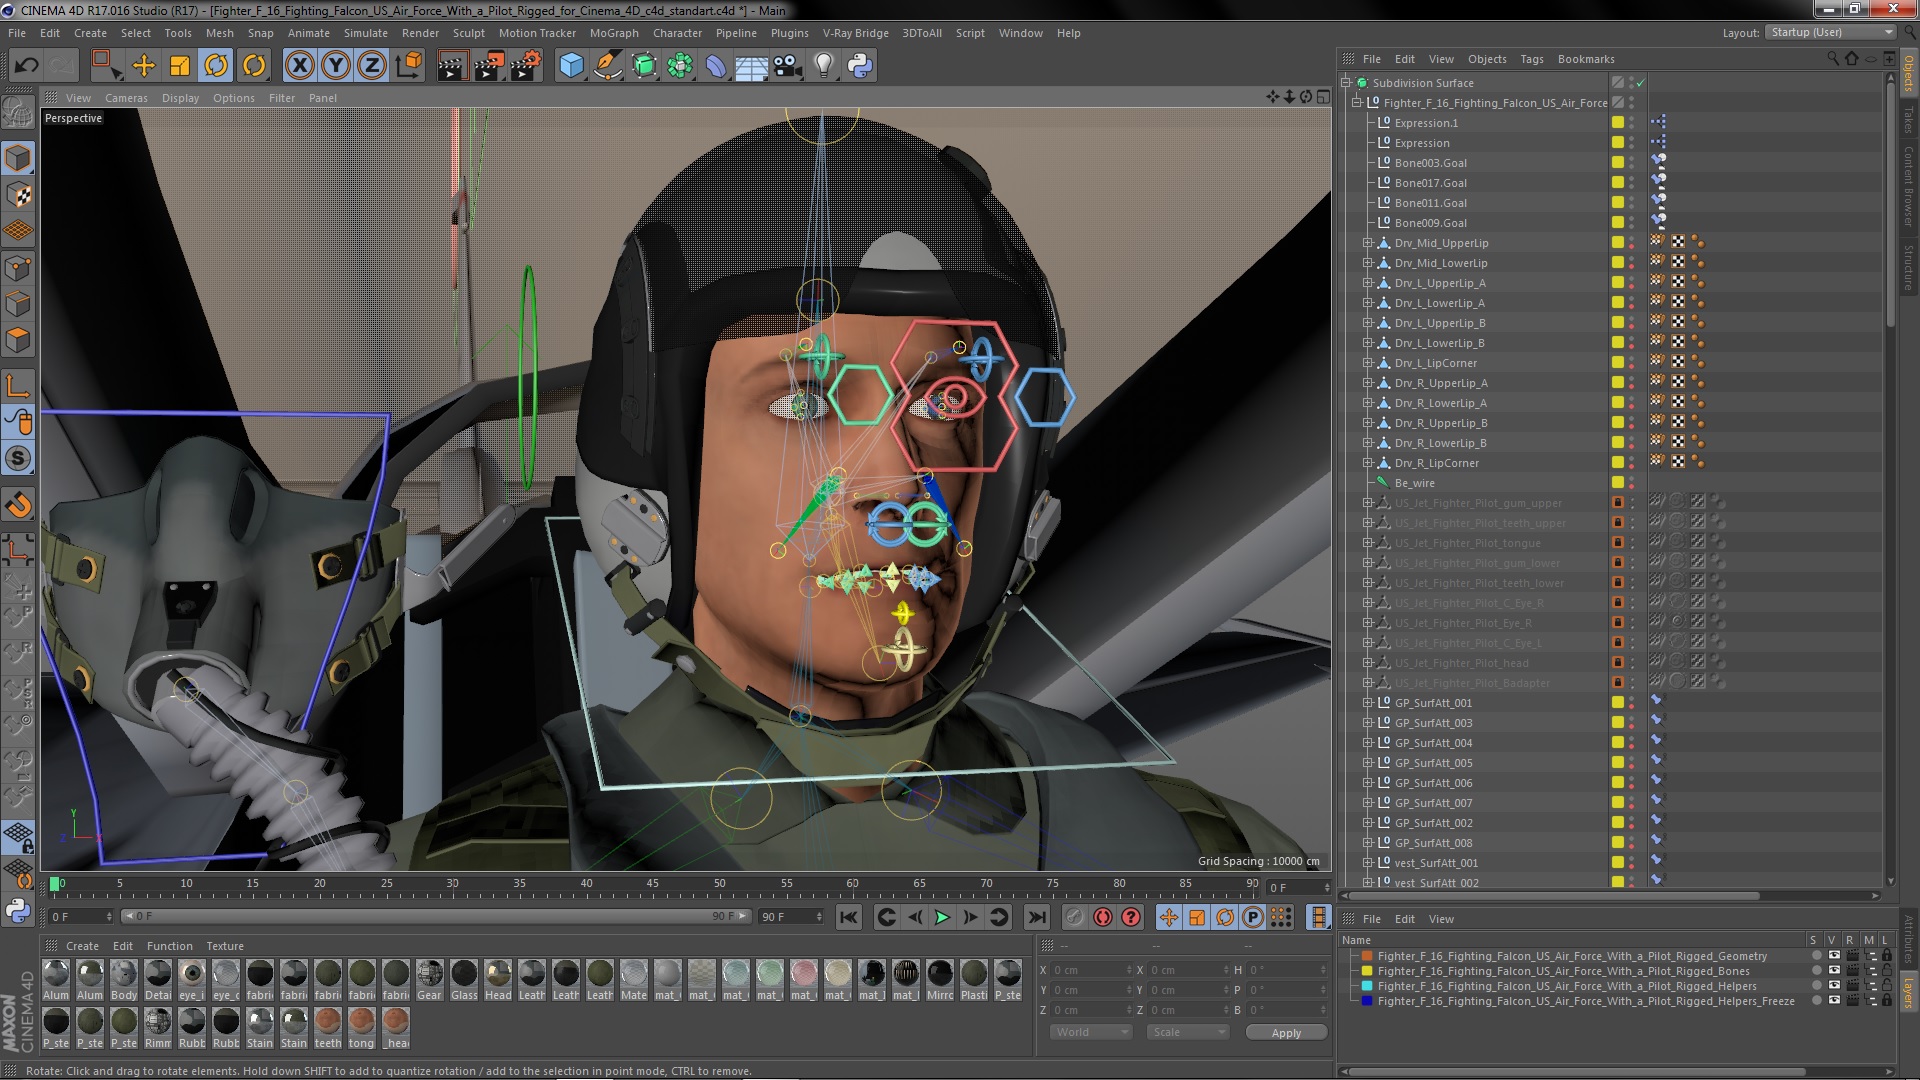Click layer color swatch for Rigged_Helpers_Freeze
This screenshot has width=1920, height=1080.
pyautogui.click(x=1367, y=1001)
